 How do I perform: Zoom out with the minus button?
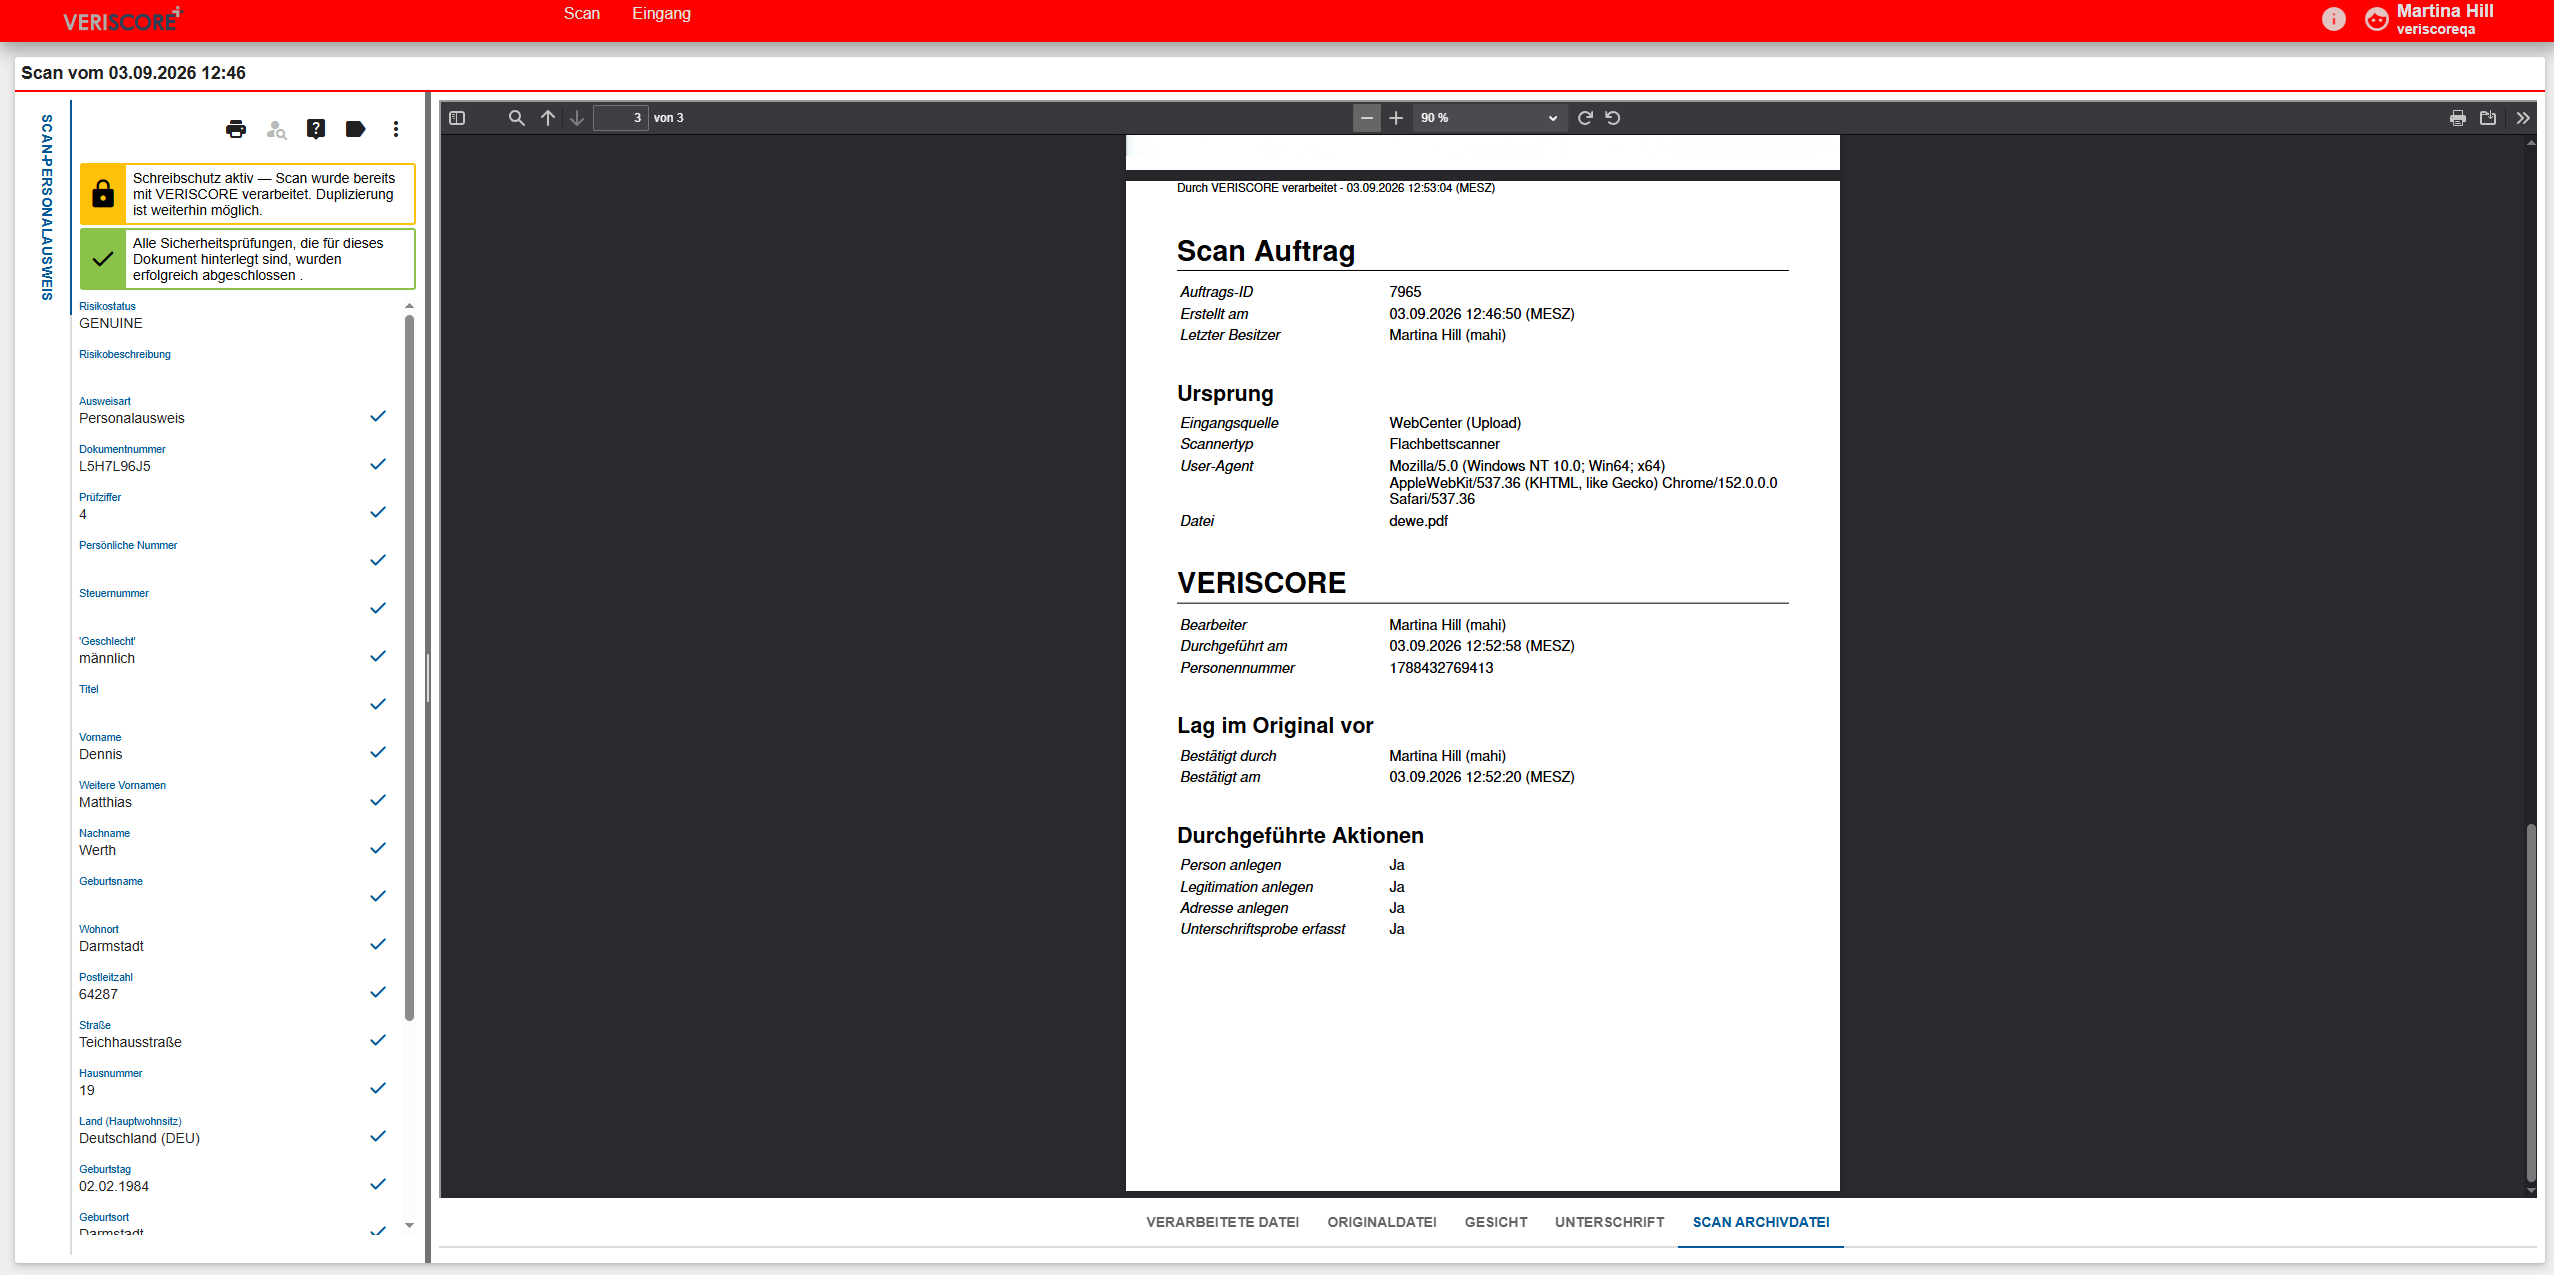1367,118
